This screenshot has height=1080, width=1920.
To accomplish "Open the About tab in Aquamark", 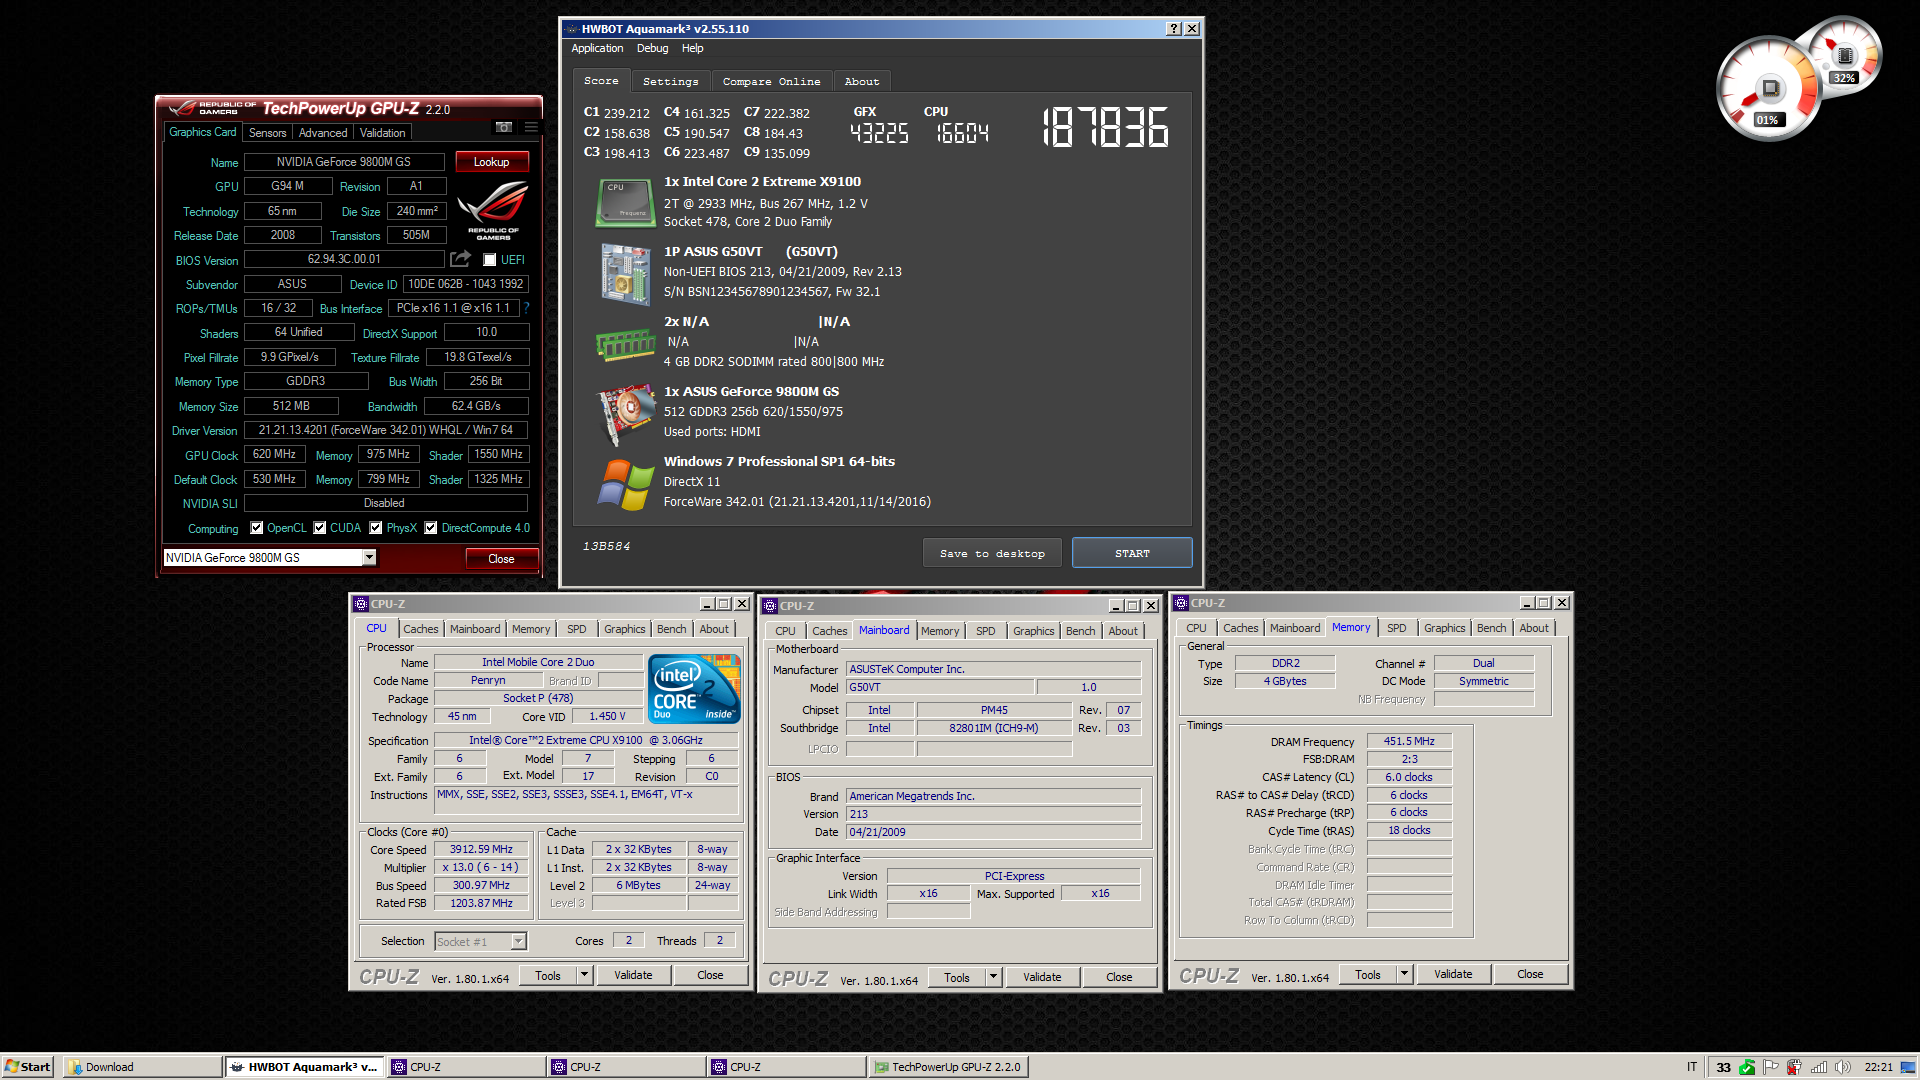I will [862, 82].
